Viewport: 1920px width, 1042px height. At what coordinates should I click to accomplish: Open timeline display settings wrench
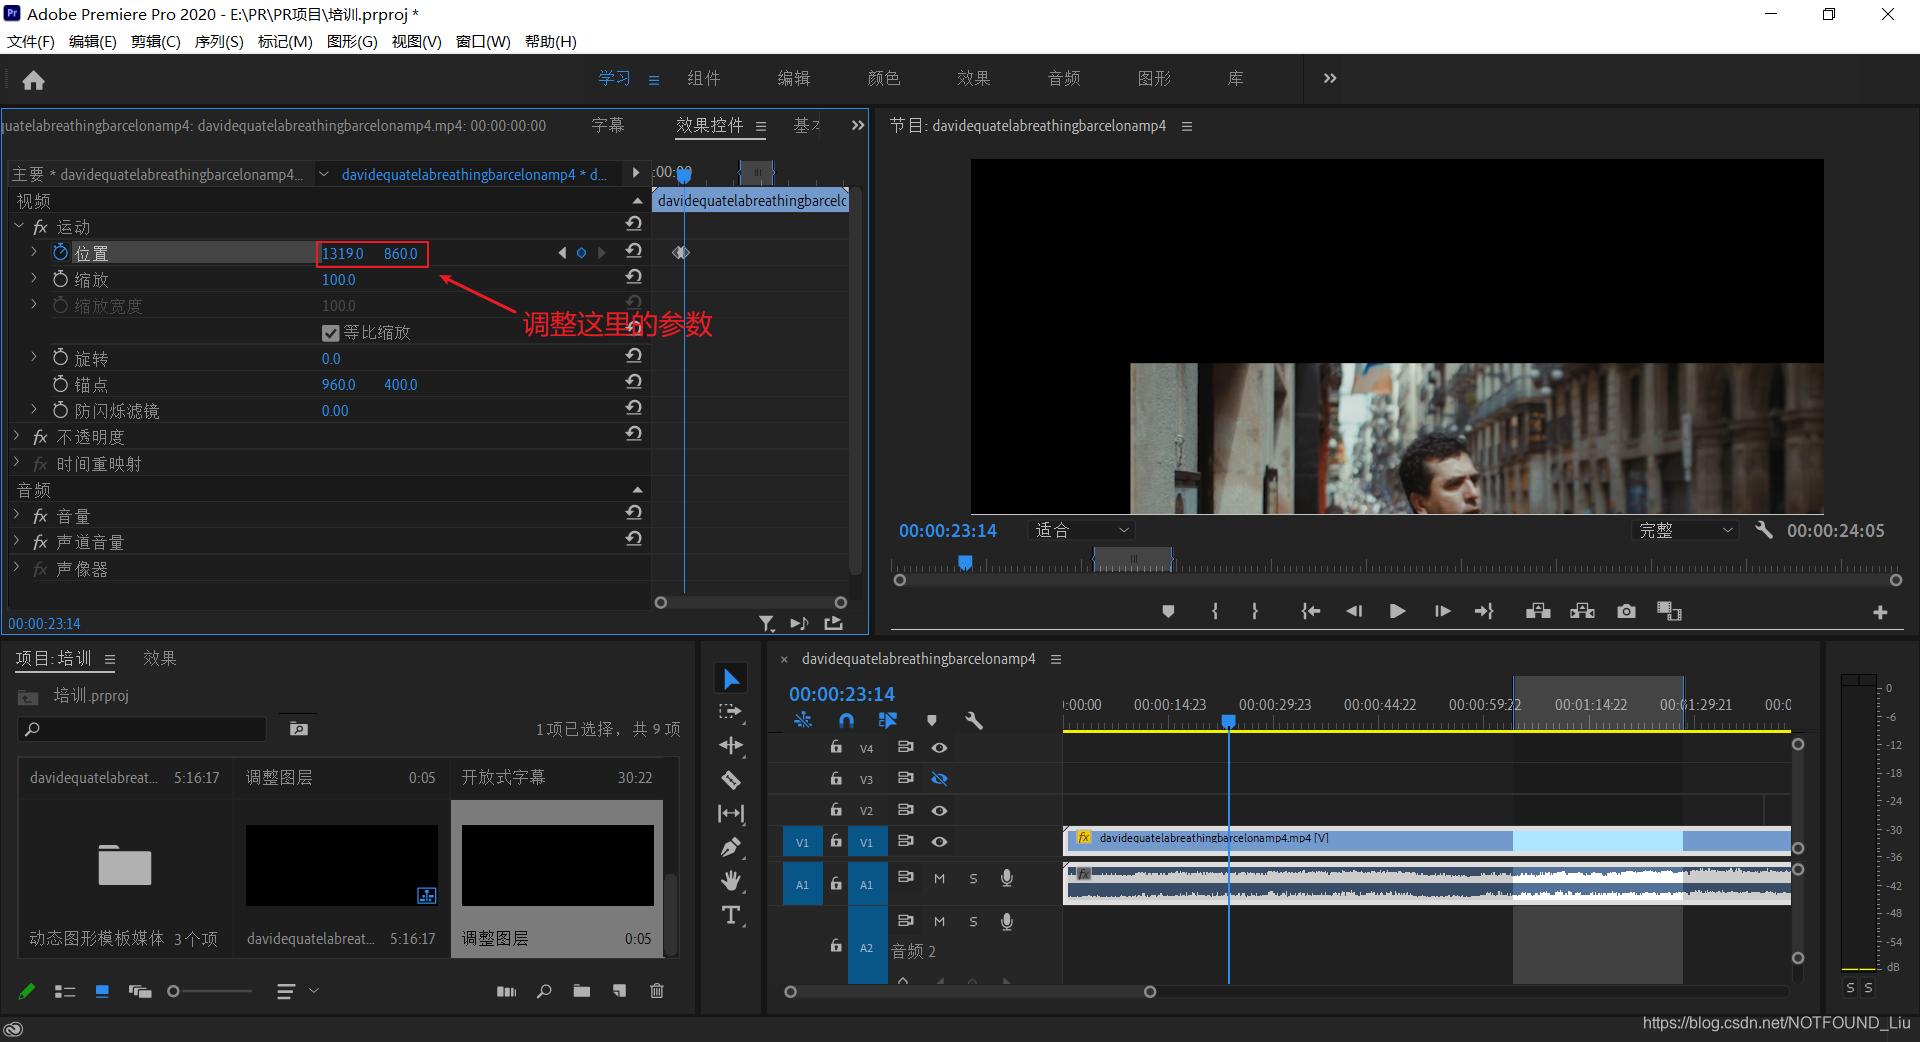pyautogui.click(x=974, y=720)
